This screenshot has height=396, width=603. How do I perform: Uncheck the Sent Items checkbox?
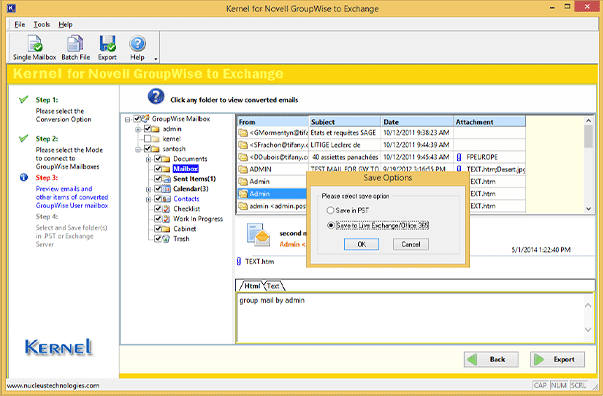(x=158, y=179)
